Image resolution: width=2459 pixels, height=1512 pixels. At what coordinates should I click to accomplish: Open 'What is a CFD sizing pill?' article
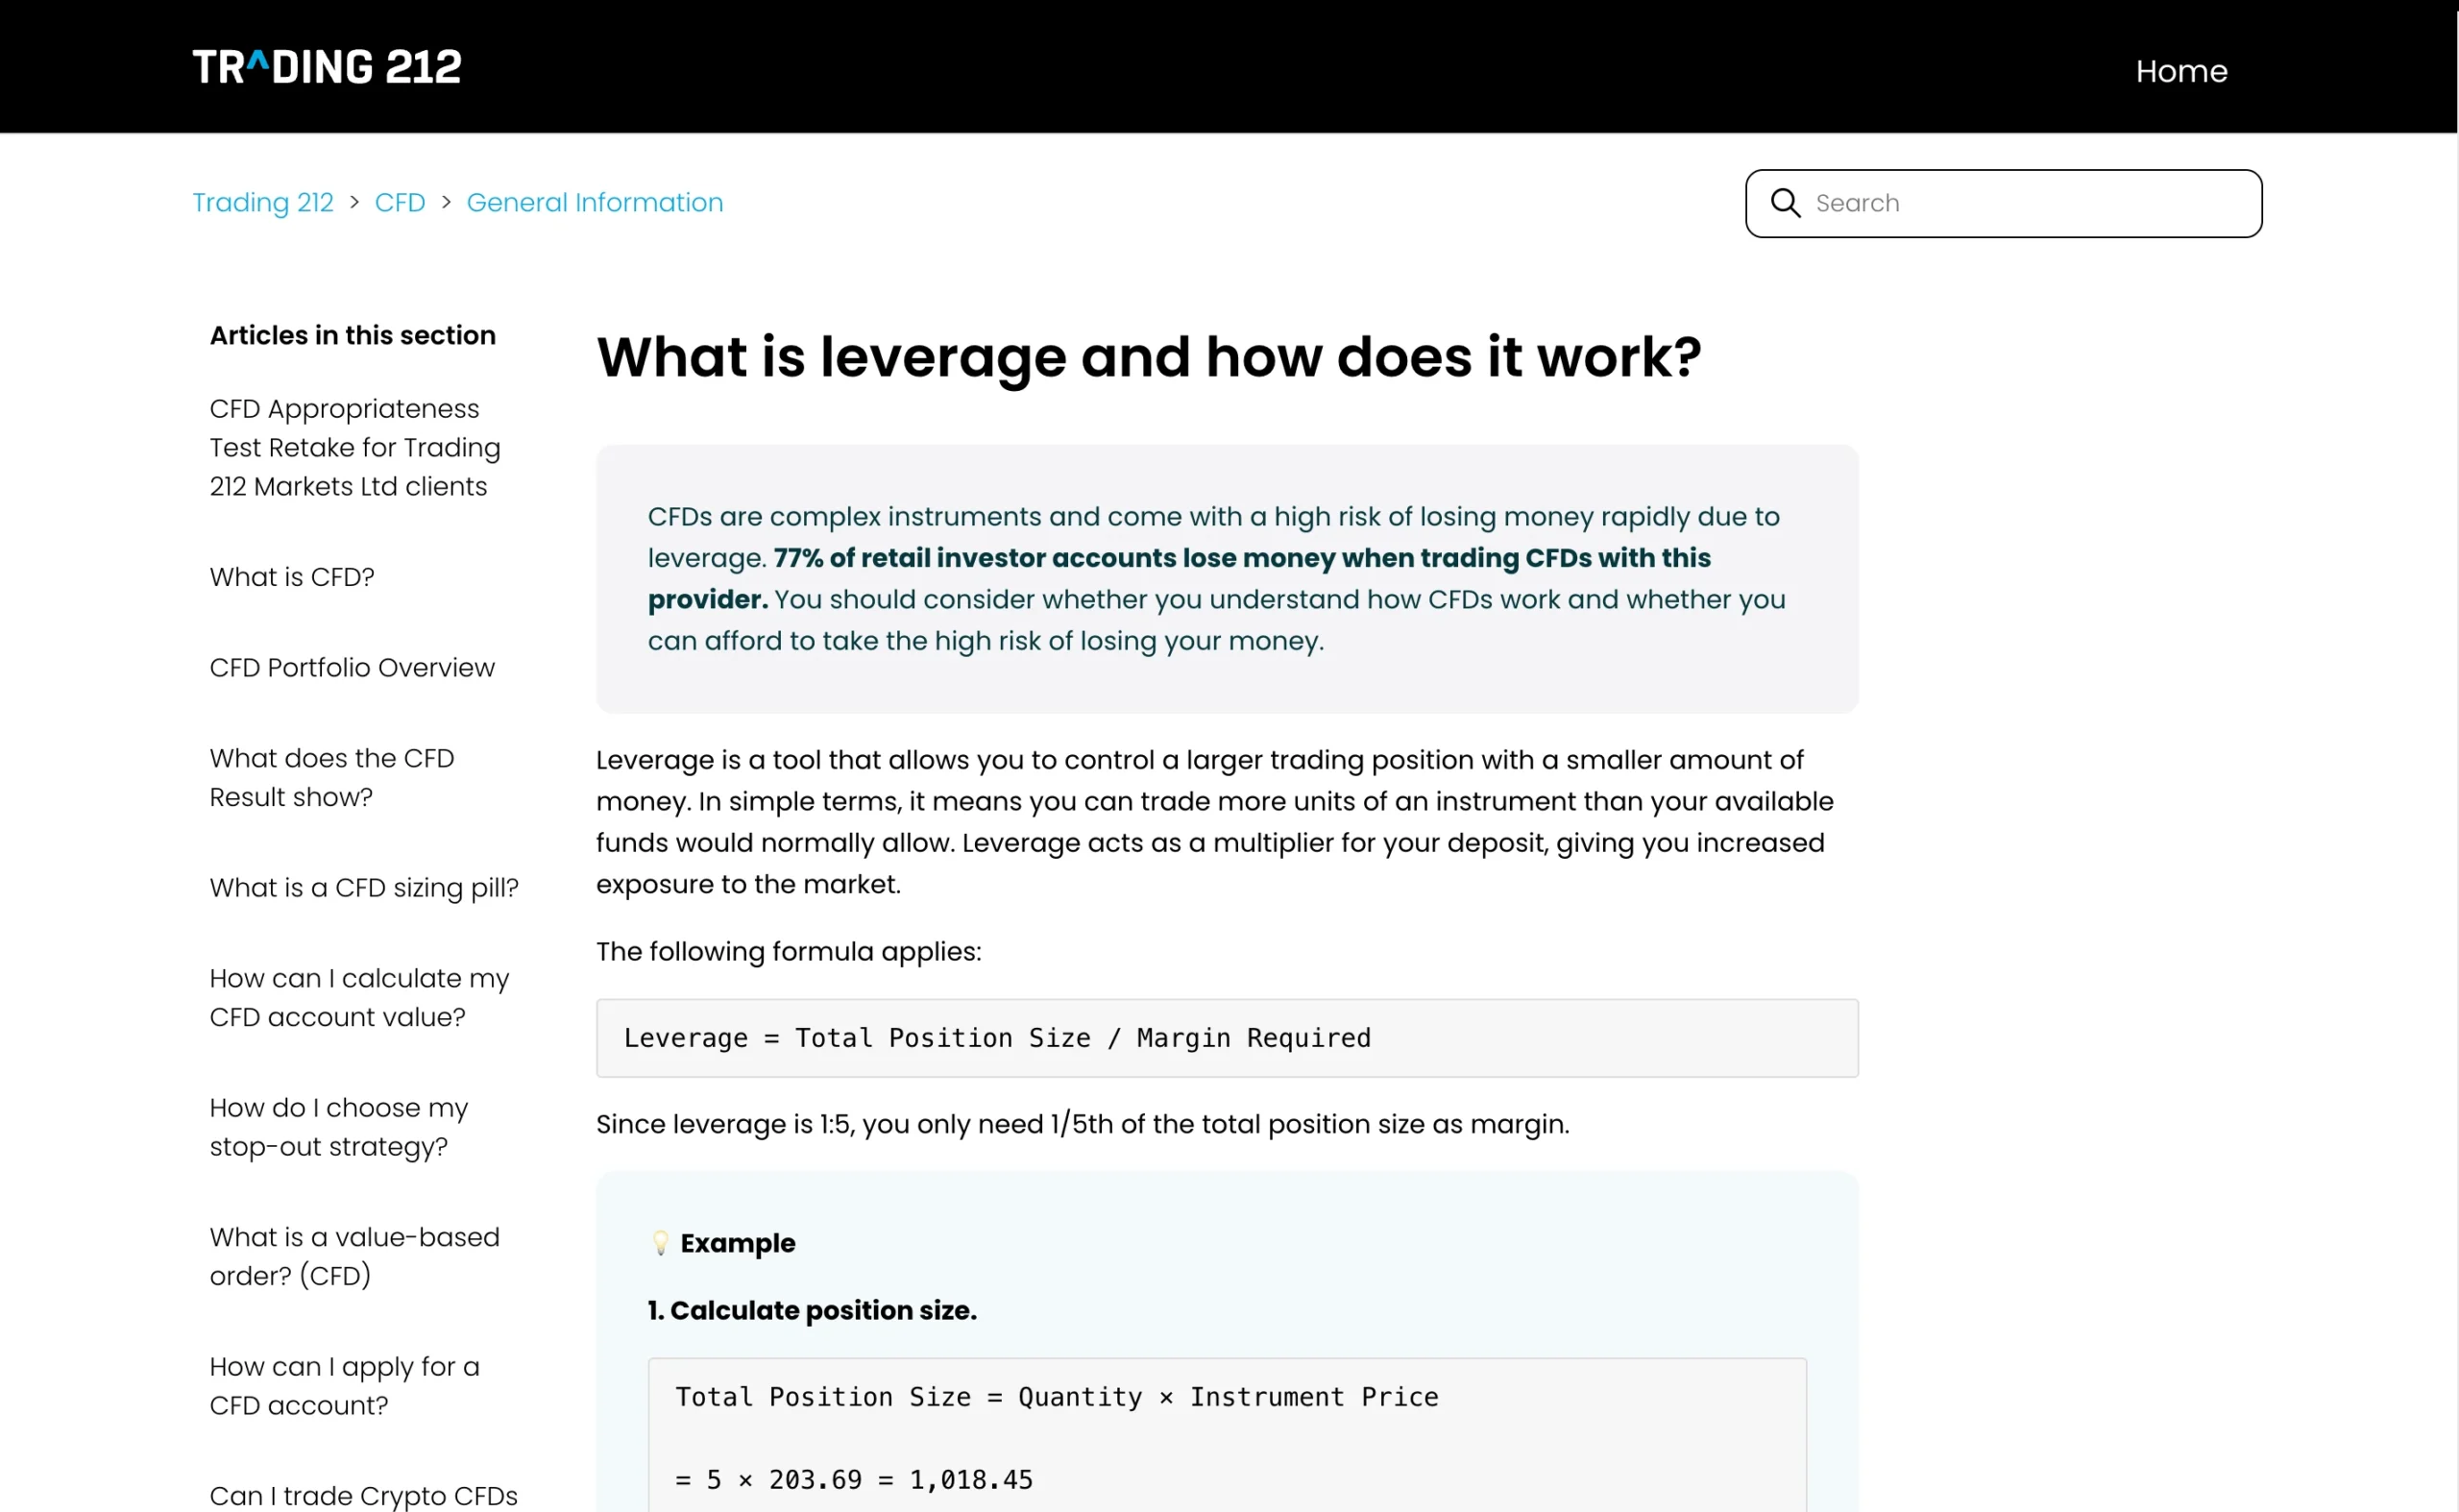pyautogui.click(x=364, y=887)
